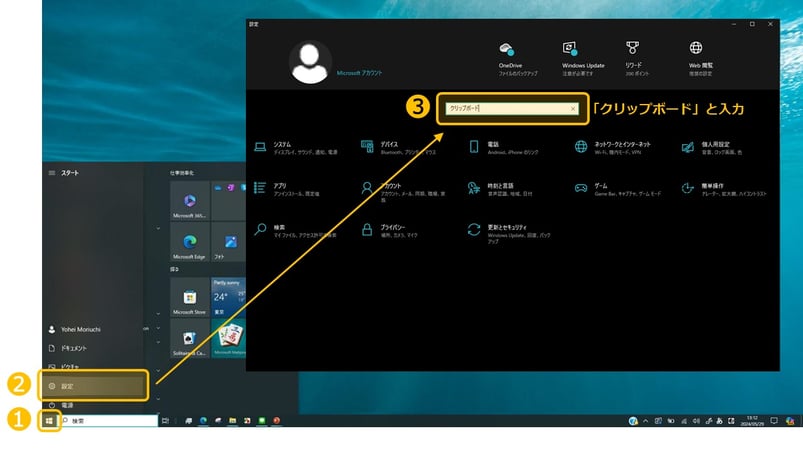Open the volume icon in system tray

(x=696, y=421)
